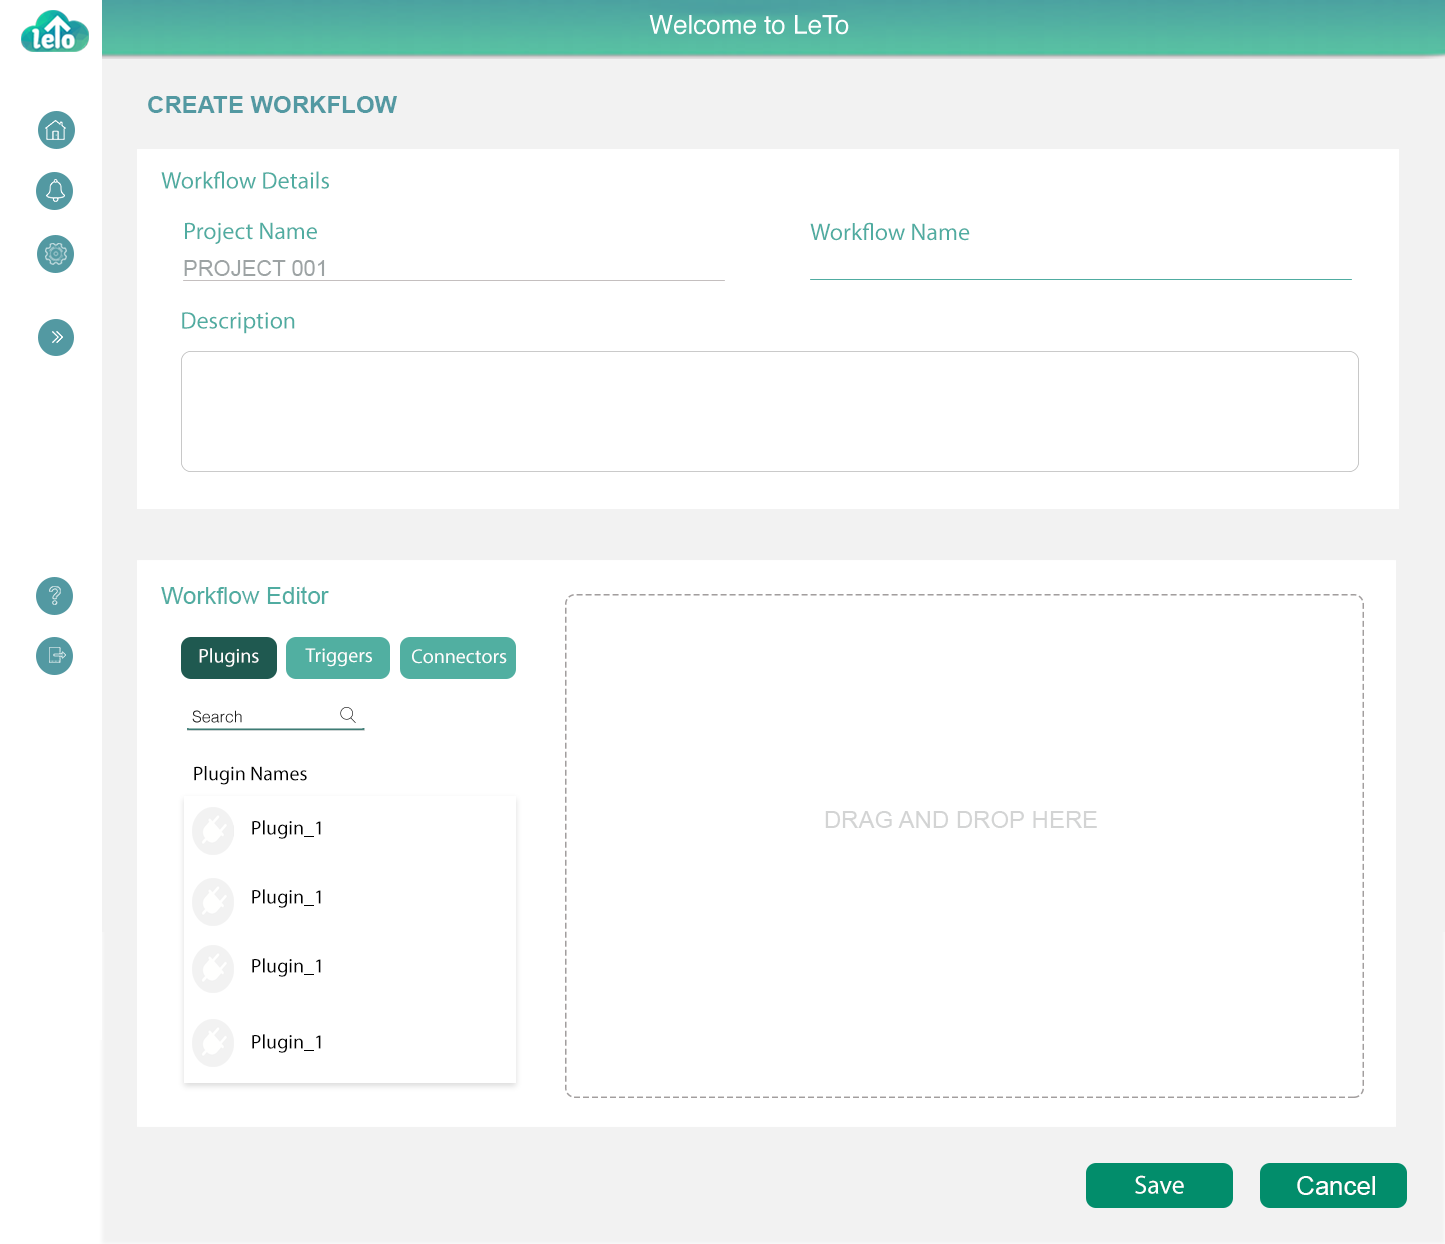1445x1244 pixels.
Task: Open help question mark icon
Action: pos(55,596)
